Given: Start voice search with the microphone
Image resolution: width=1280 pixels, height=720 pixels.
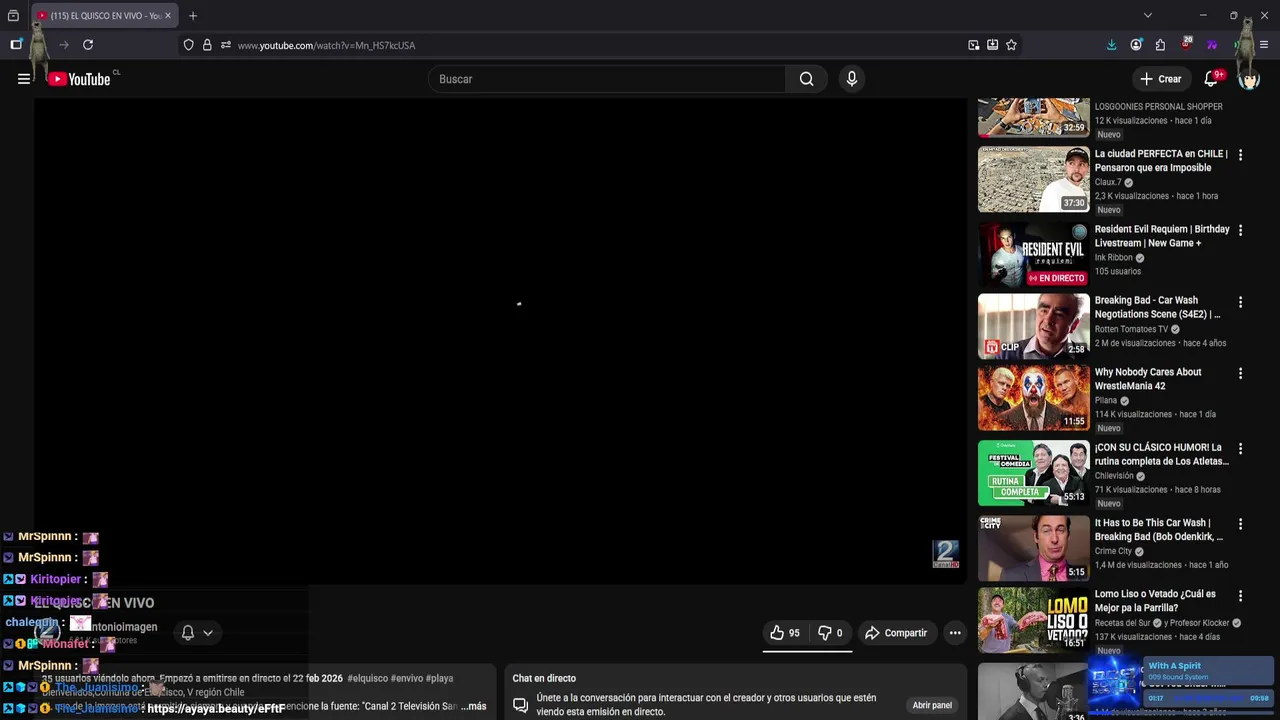Looking at the screenshot, I should pyautogui.click(x=851, y=79).
